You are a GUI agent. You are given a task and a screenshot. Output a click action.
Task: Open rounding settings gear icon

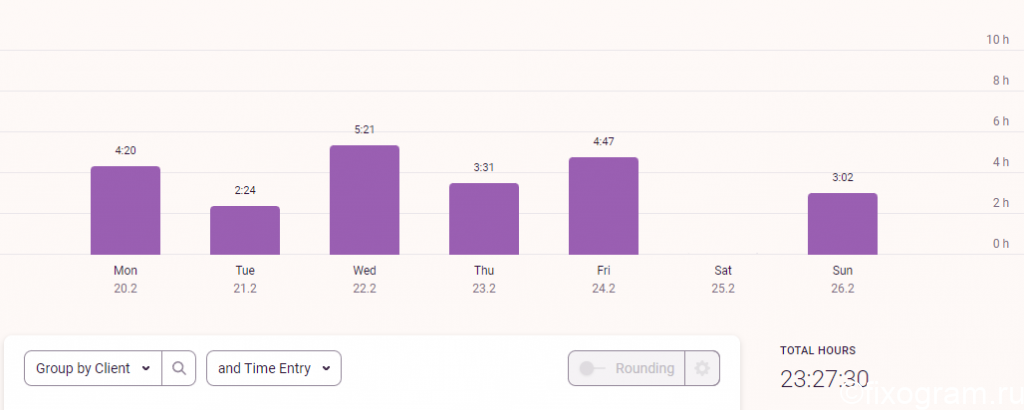(702, 368)
